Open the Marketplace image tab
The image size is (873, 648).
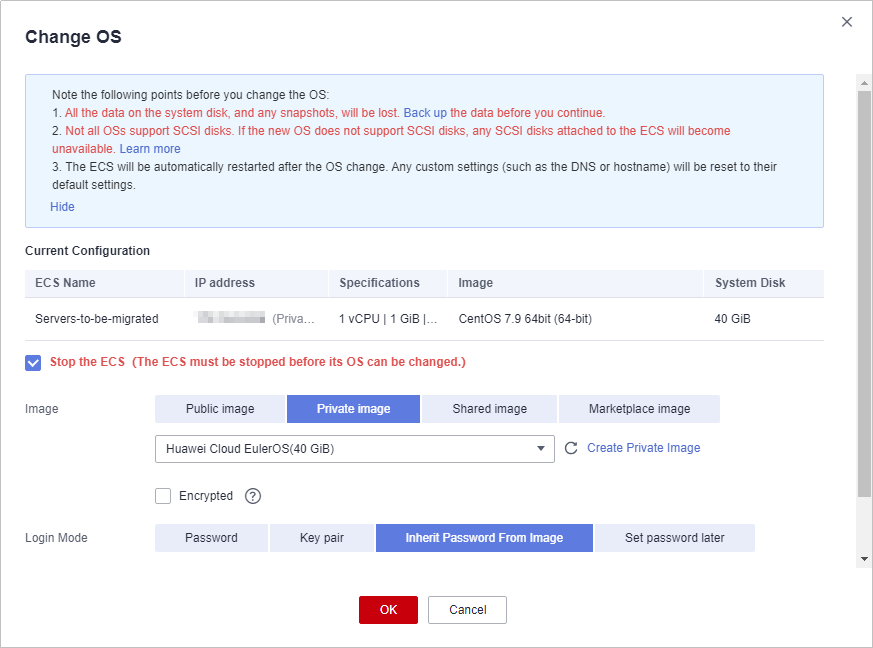639,409
